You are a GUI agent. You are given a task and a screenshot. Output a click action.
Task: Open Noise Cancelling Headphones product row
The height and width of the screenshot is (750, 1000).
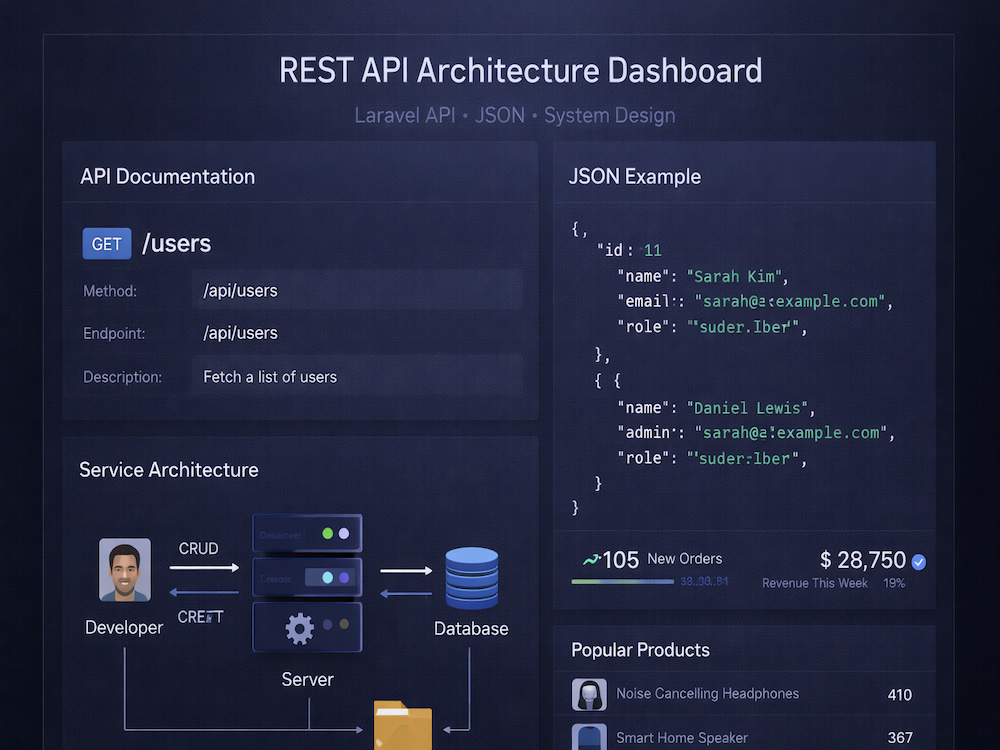click(x=744, y=694)
